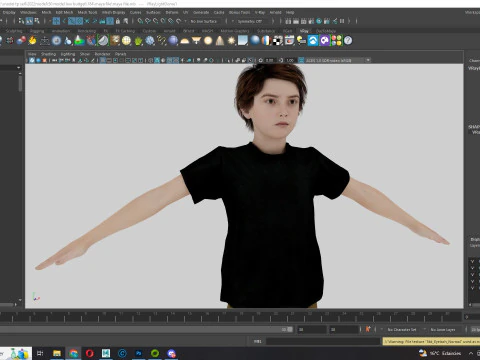Toggle the bottom V checkbox in the right panel
Image resolution: width=480 pixels, height=360 pixels.
pyautogui.click(x=472, y=288)
